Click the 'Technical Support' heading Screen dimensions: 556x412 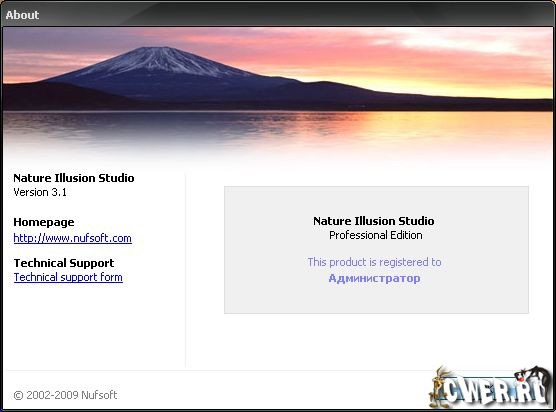pos(64,263)
